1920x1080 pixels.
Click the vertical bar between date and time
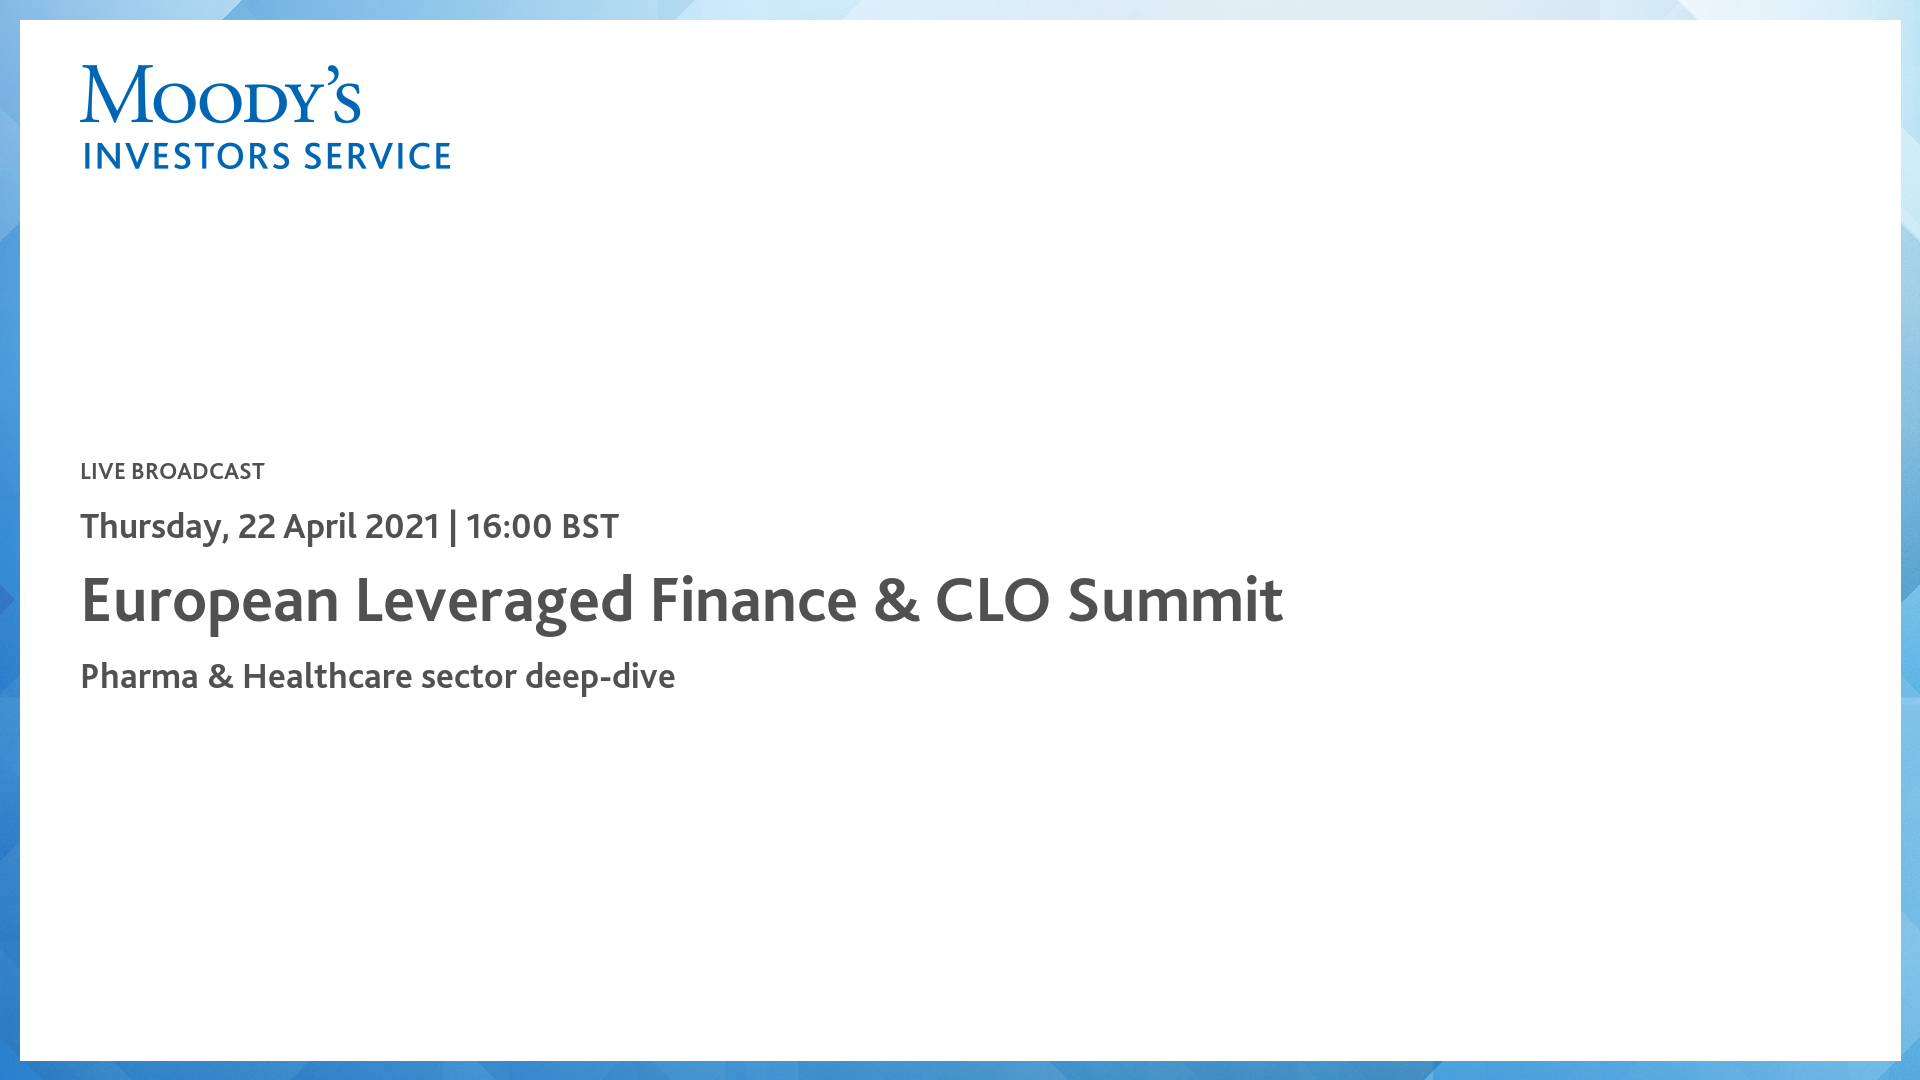(x=453, y=527)
